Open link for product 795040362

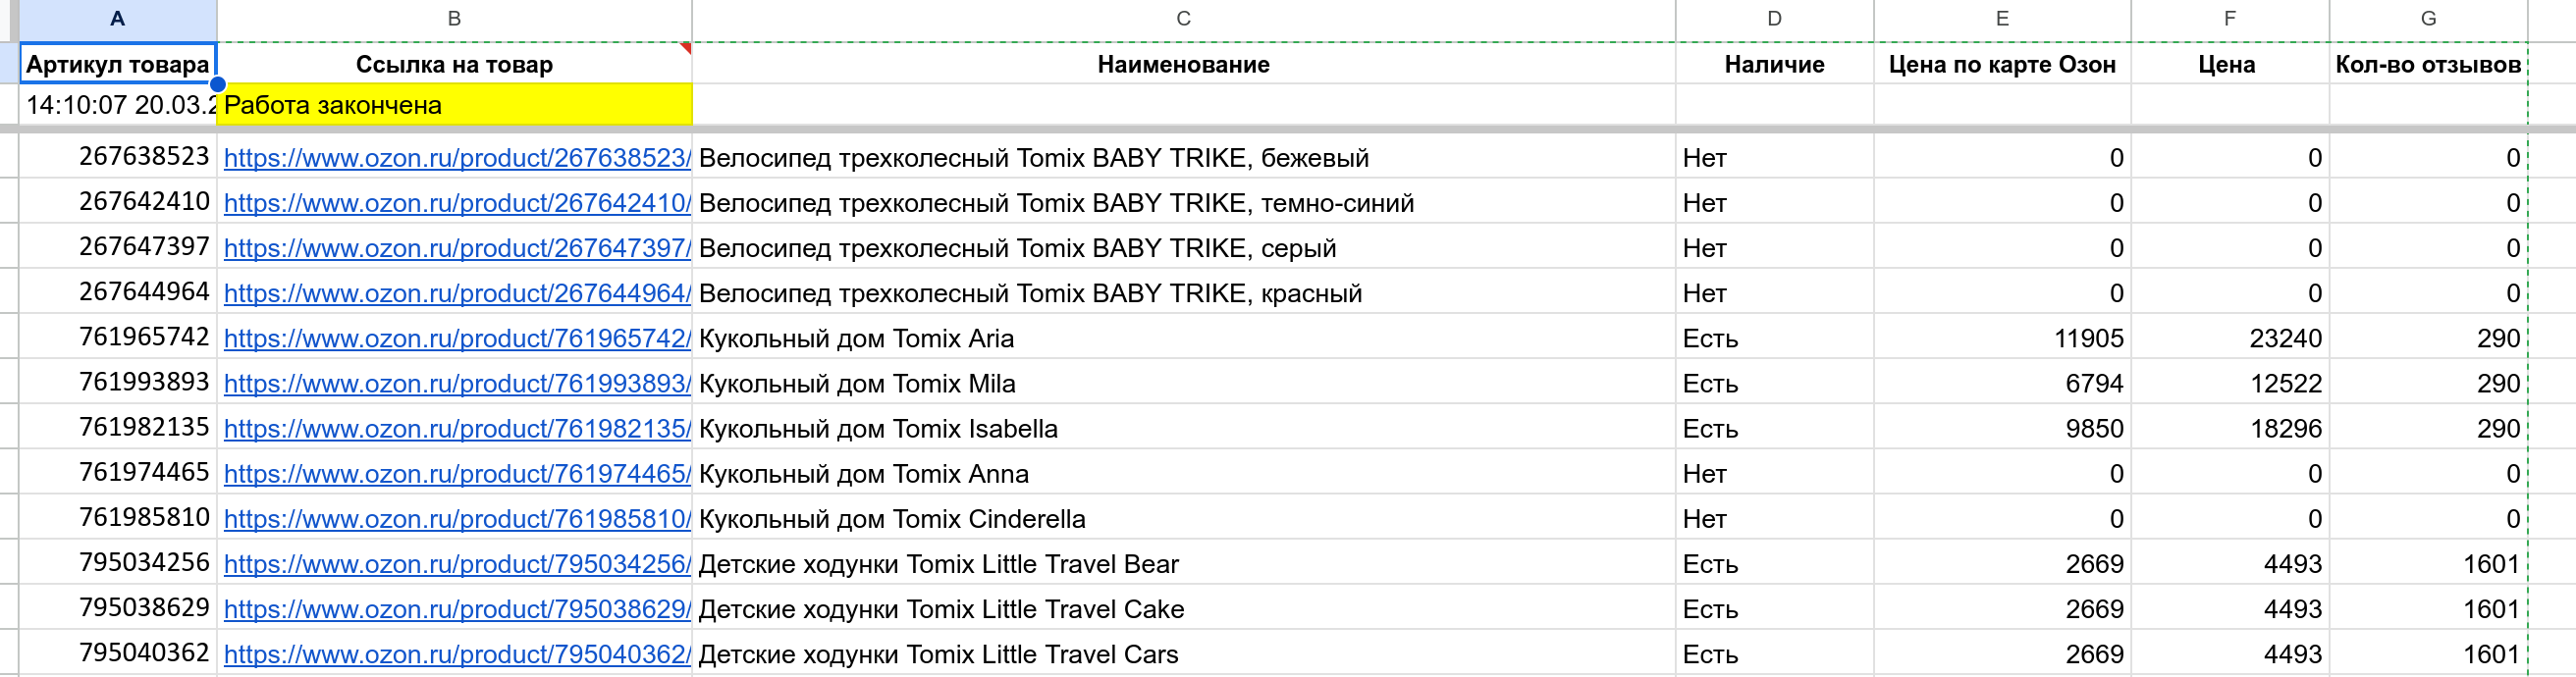pyautogui.click(x=457, y=655)
